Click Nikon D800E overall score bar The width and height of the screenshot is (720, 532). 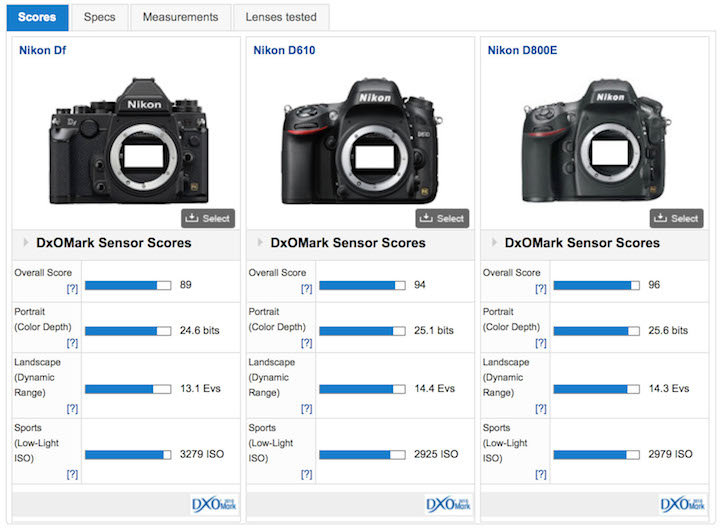point(596,286)
